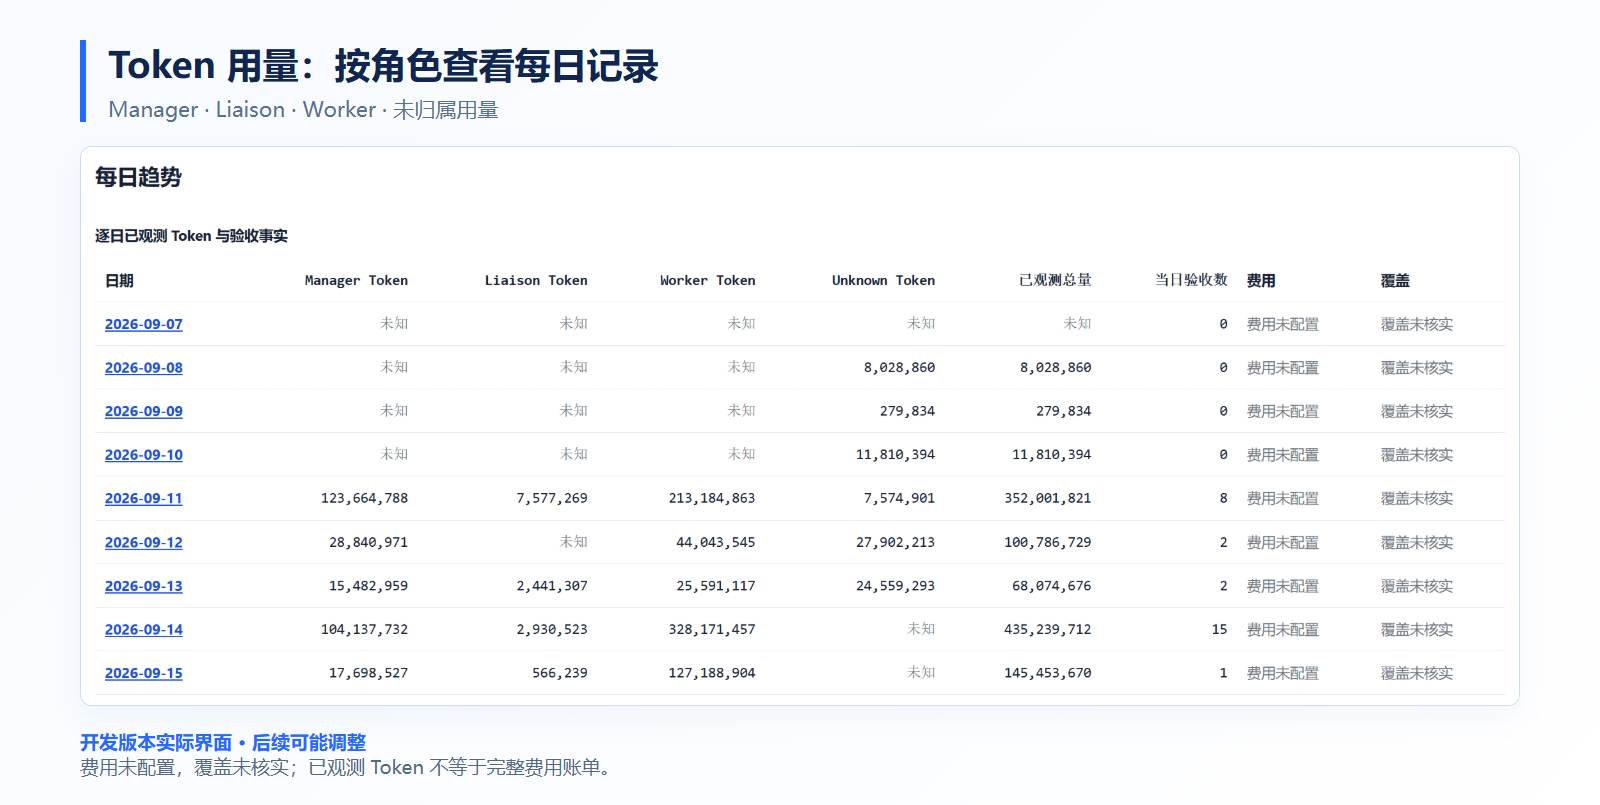This screenshot has width=1600, height=805.
Task: Select Unknown Token value 27,902,213
Action: (896, 542)
